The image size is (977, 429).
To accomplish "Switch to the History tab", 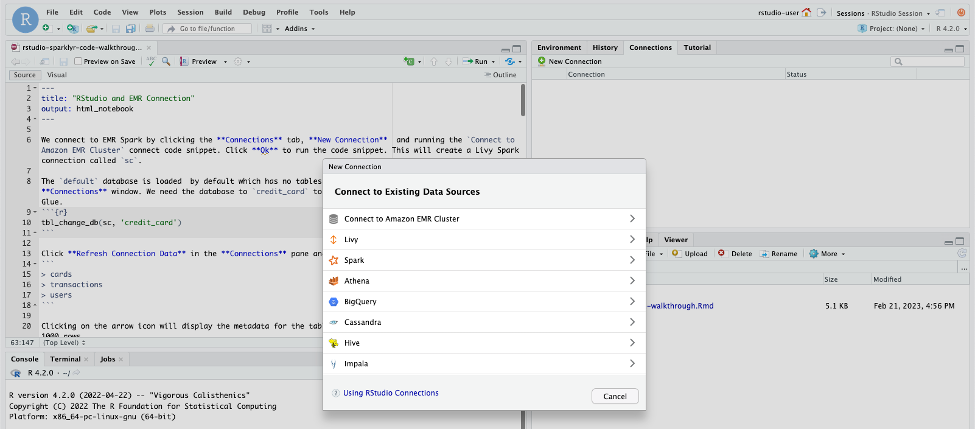I will (x=605, y=47).
